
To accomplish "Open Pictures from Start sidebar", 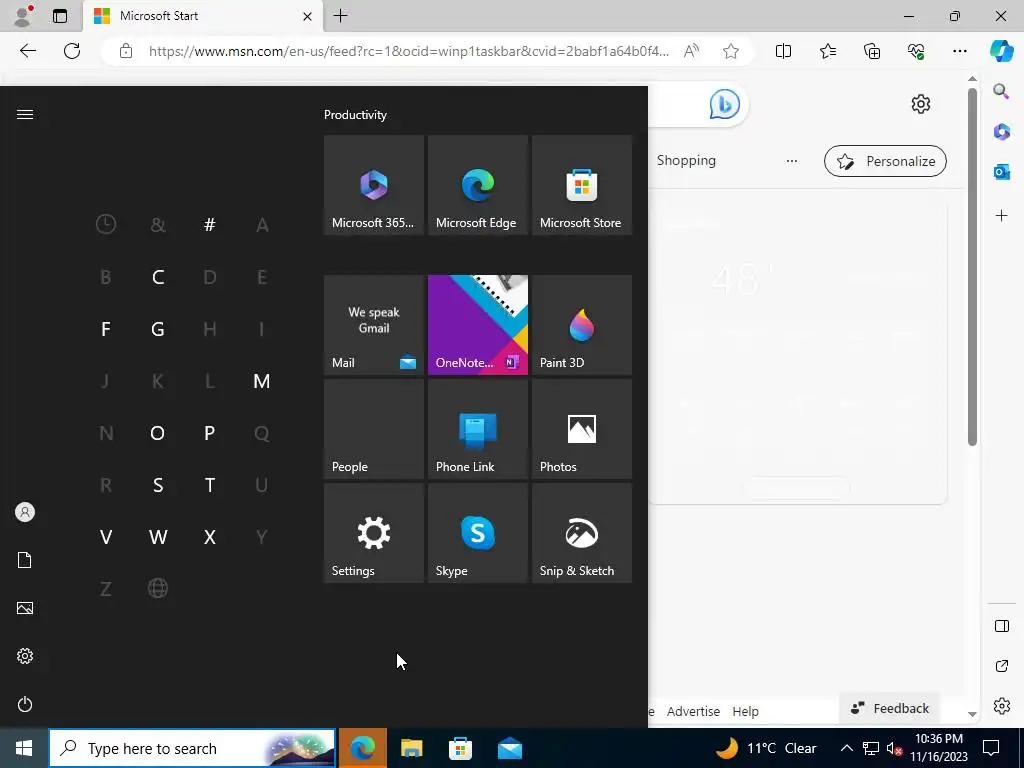I will coord(25,608).
